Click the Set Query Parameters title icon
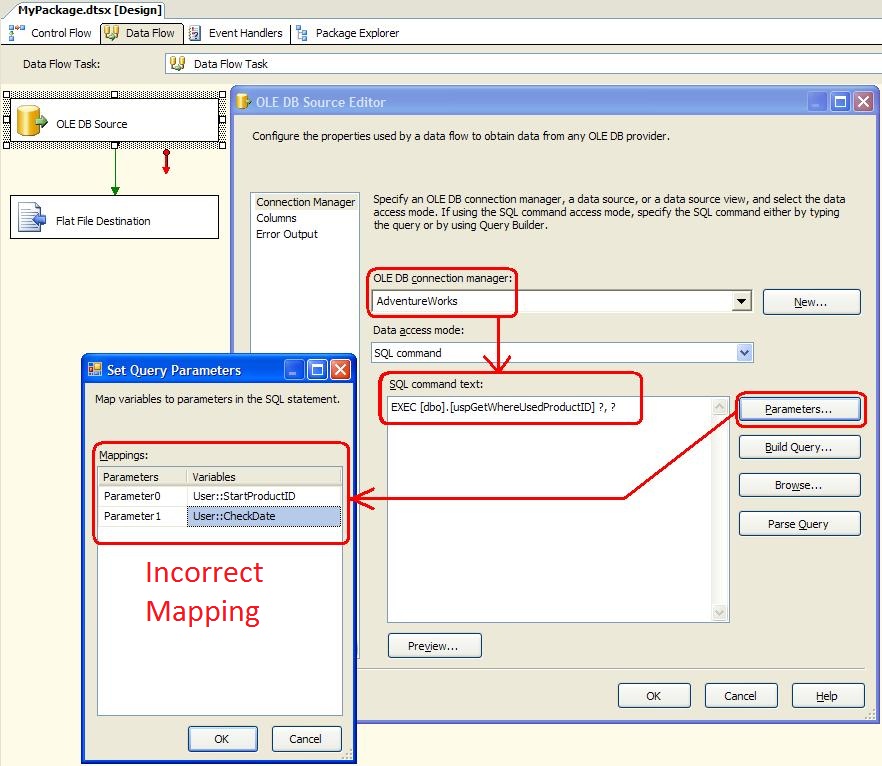Screen dimensions: 882x766 [x=95, y=370]
